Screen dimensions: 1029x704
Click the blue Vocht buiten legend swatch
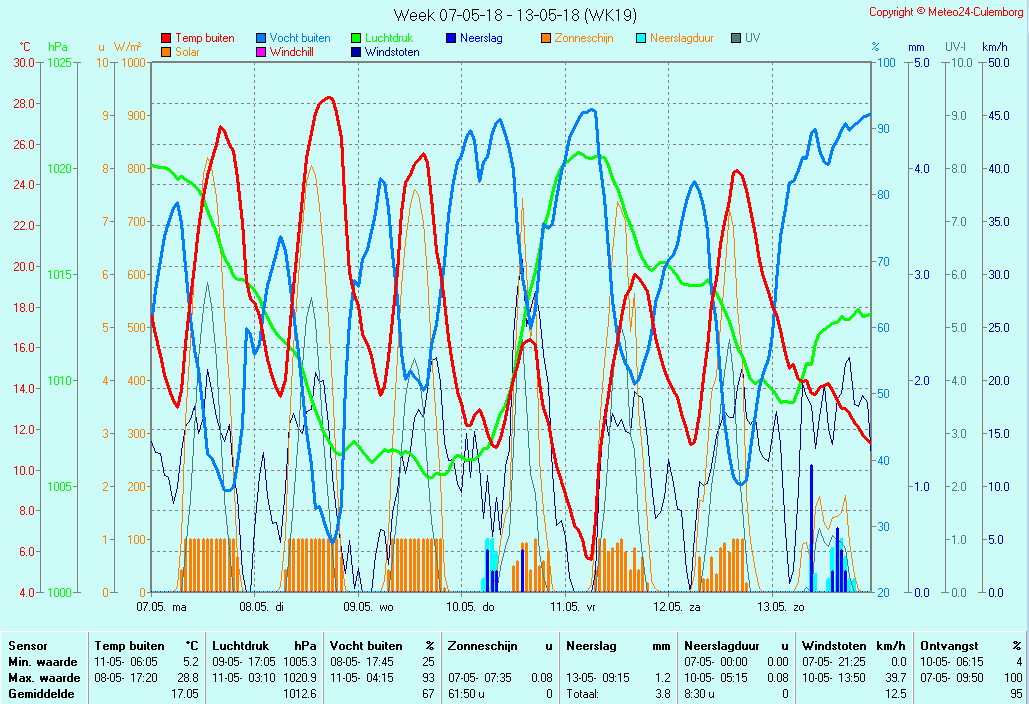click(261, 39)
